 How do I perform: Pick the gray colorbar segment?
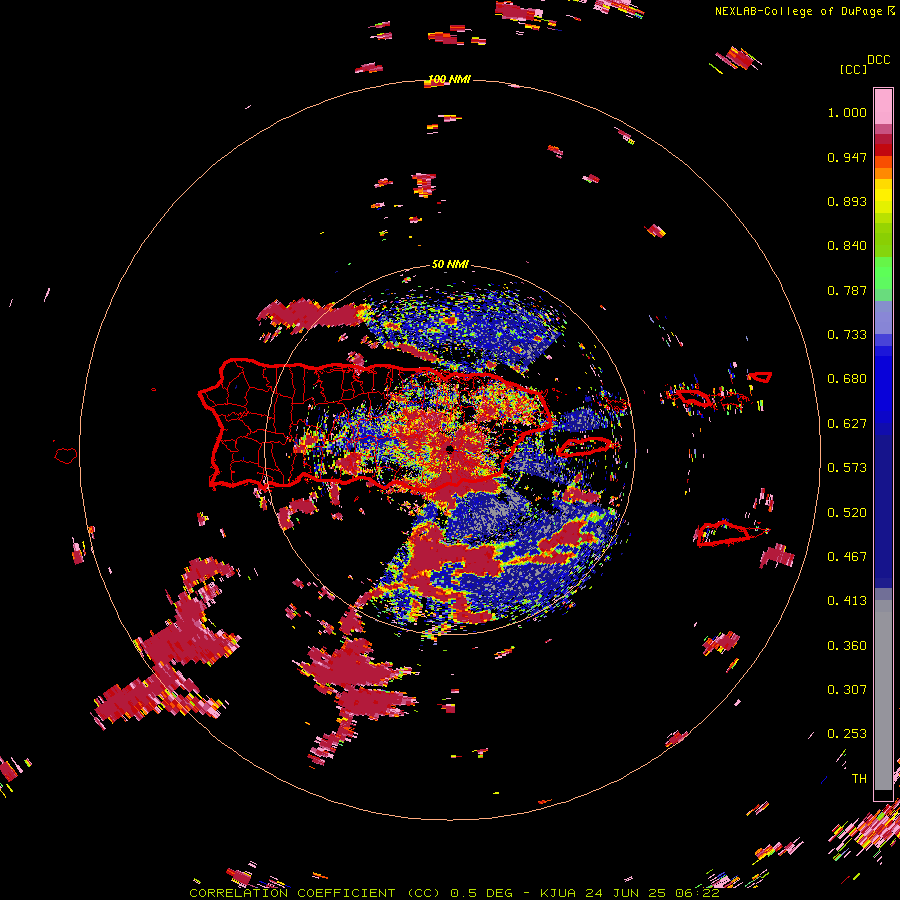point(883,695)
